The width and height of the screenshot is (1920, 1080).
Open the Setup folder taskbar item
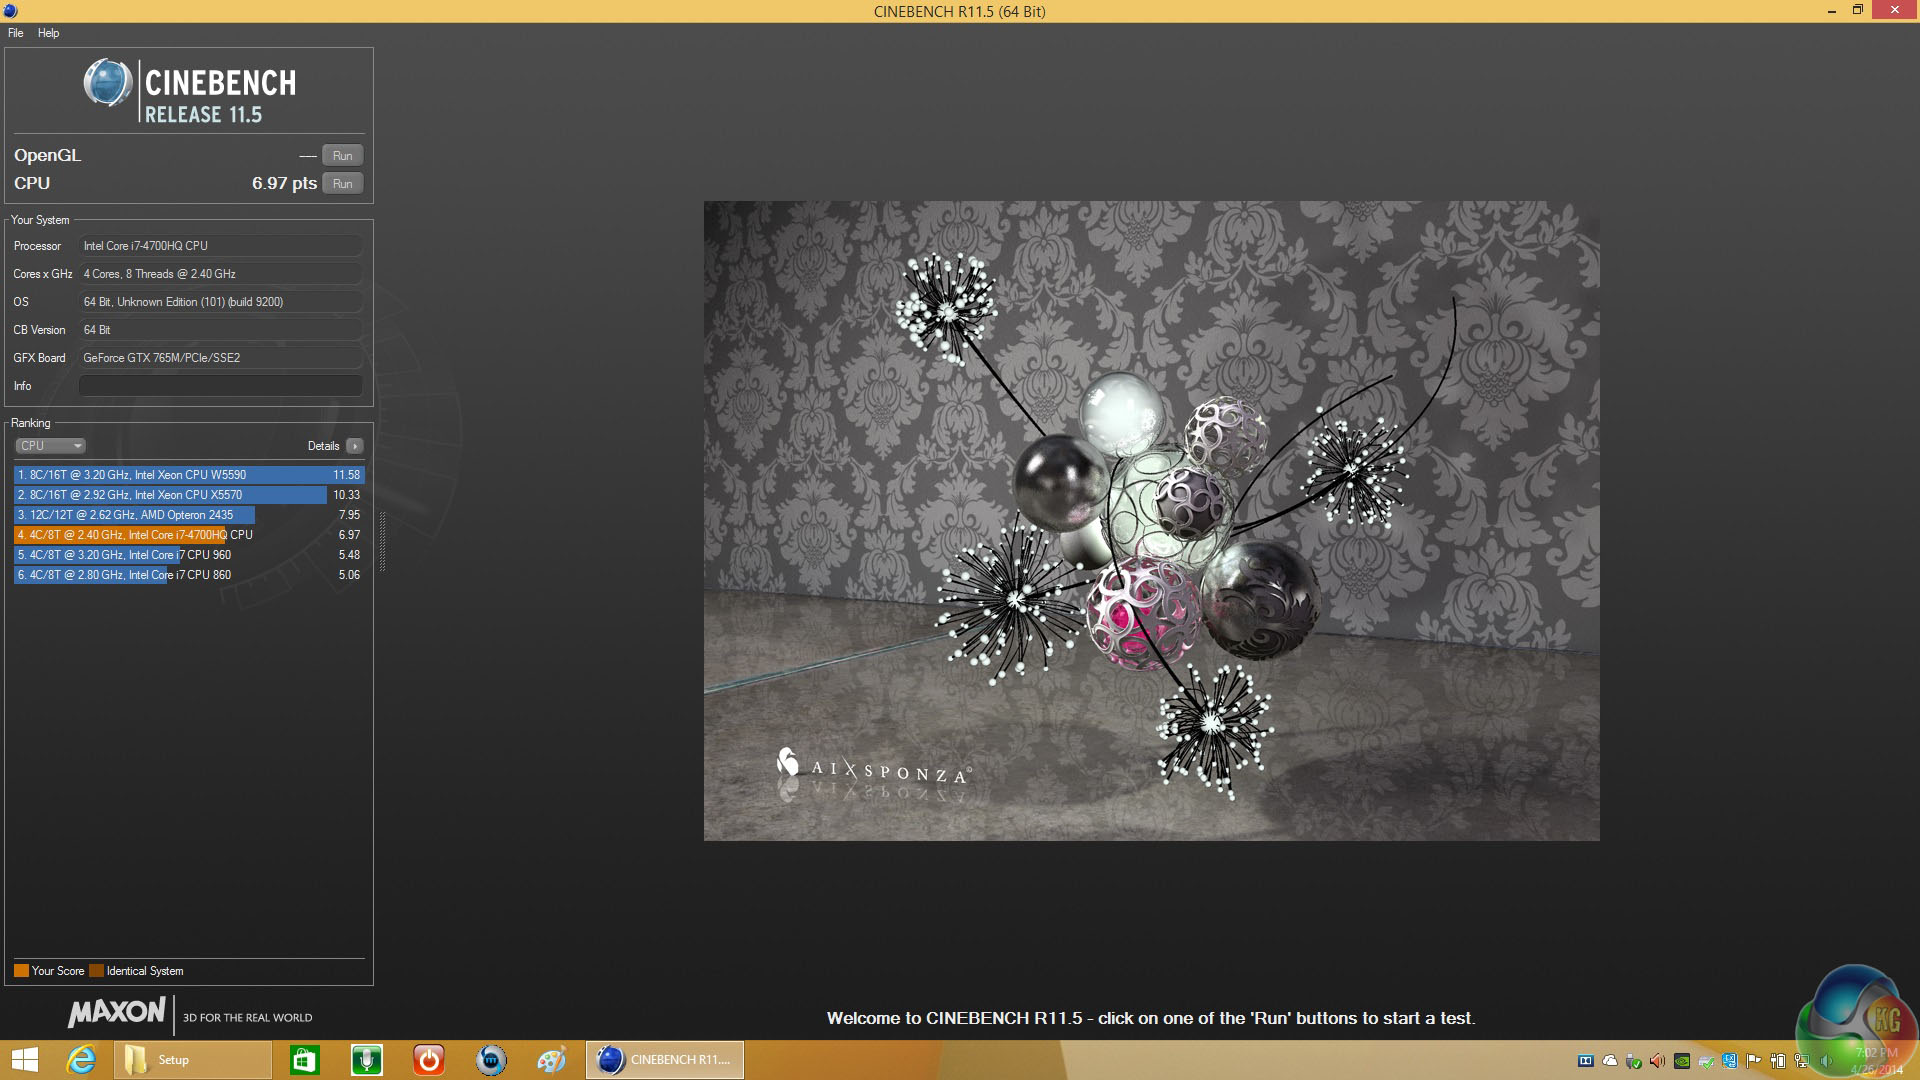coord(190,1060)
